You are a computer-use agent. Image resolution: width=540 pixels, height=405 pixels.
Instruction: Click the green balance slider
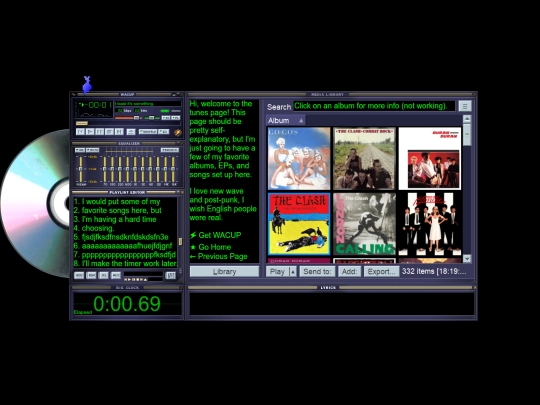coord(152,118)
